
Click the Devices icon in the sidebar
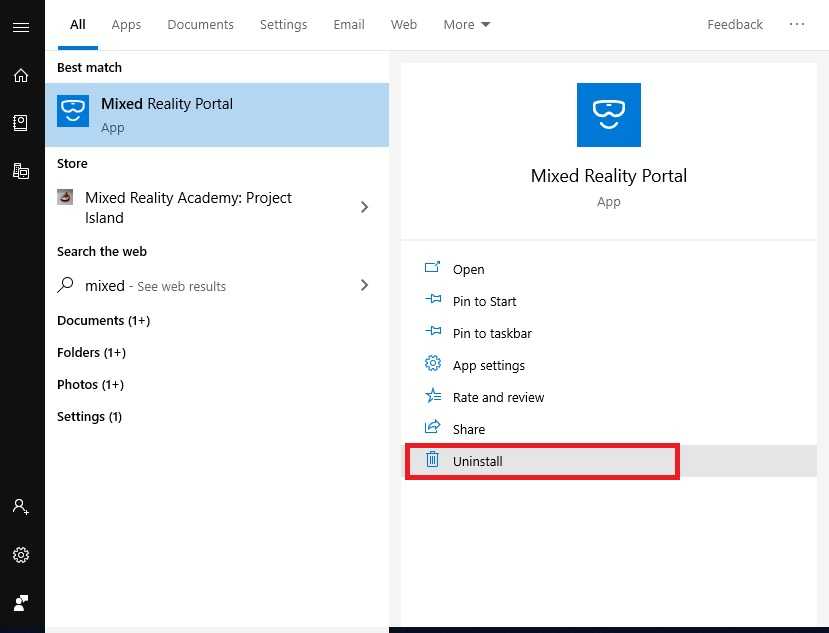pyautogui.click(x=21, y=171)
